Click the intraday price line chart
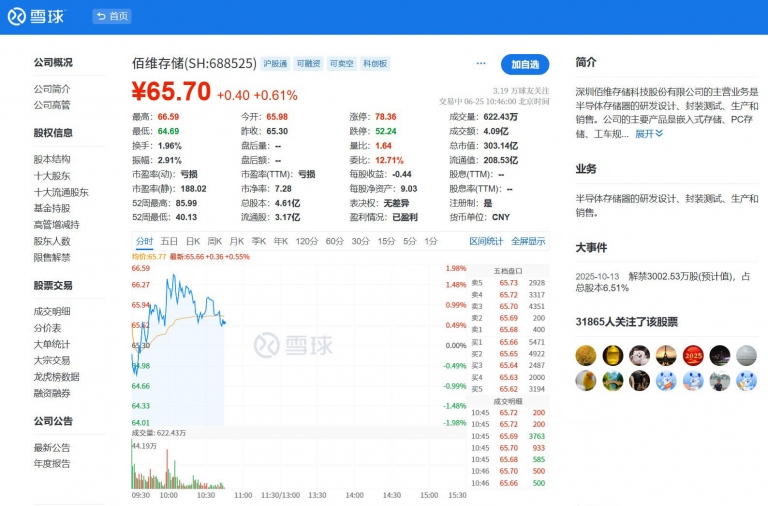 (x=299, y=345)
